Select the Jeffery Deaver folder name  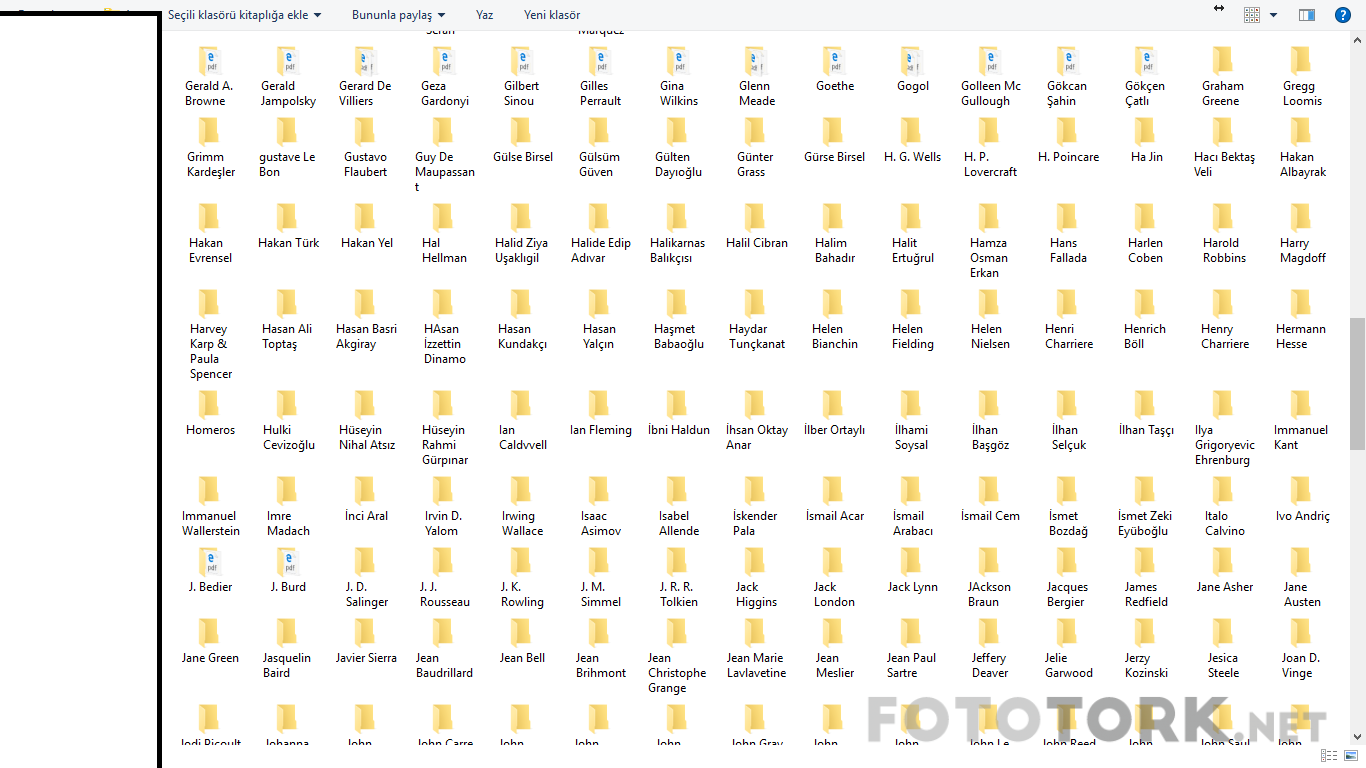coord(989,665)
